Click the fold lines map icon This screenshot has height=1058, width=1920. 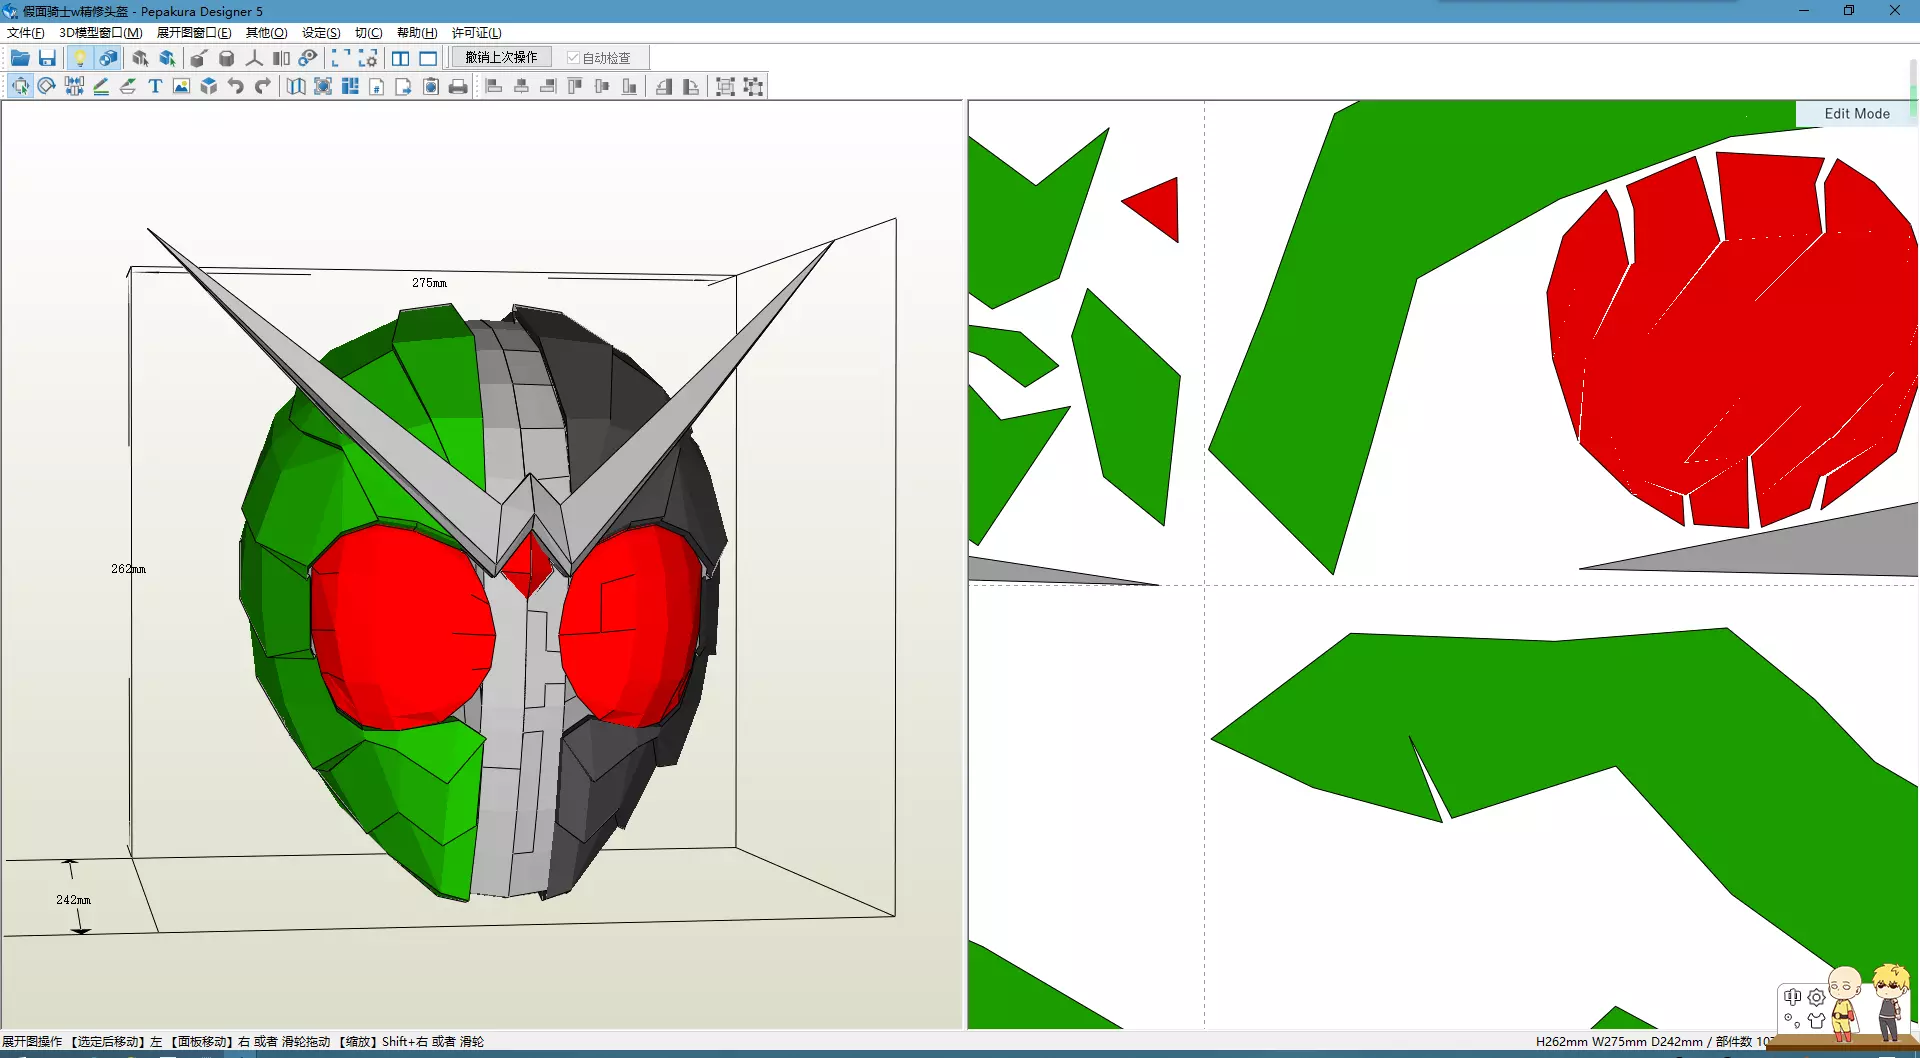[x=296, y=86]
